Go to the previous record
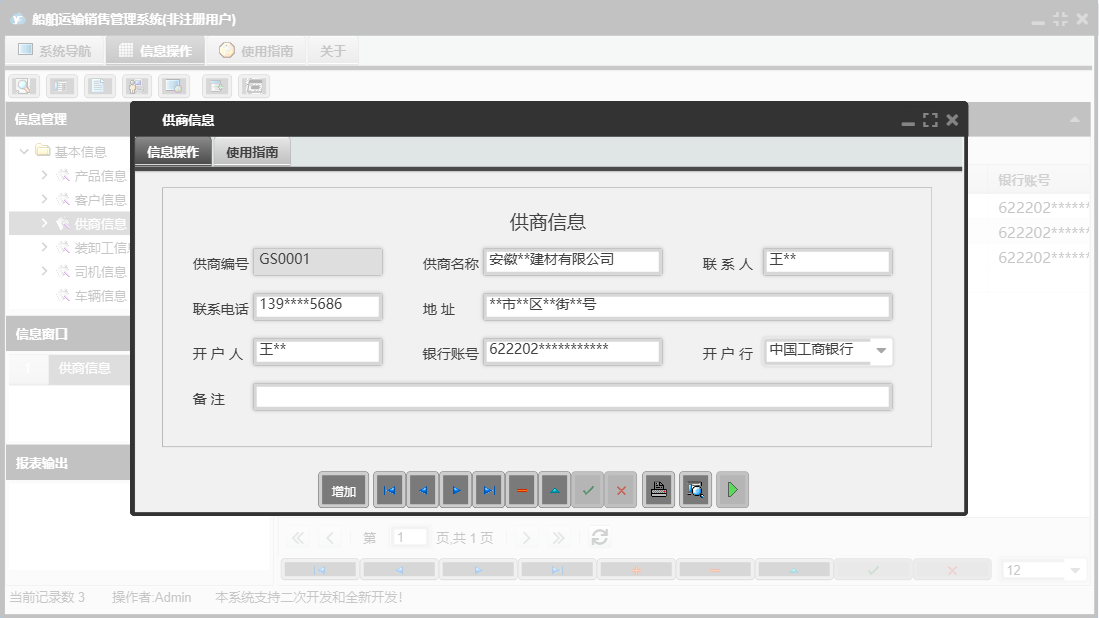 click(x=424, y=489)
